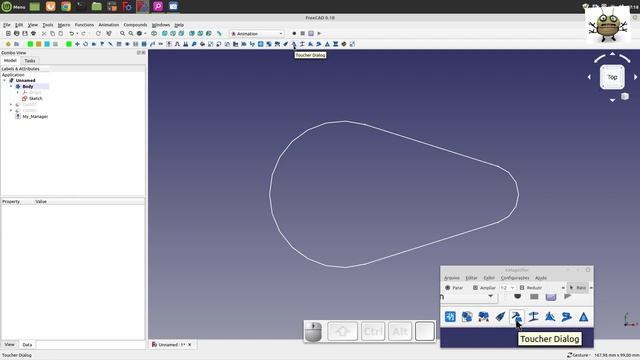
Task: Open the Animation workbench dropdown
Action: [x=257, y=33]
